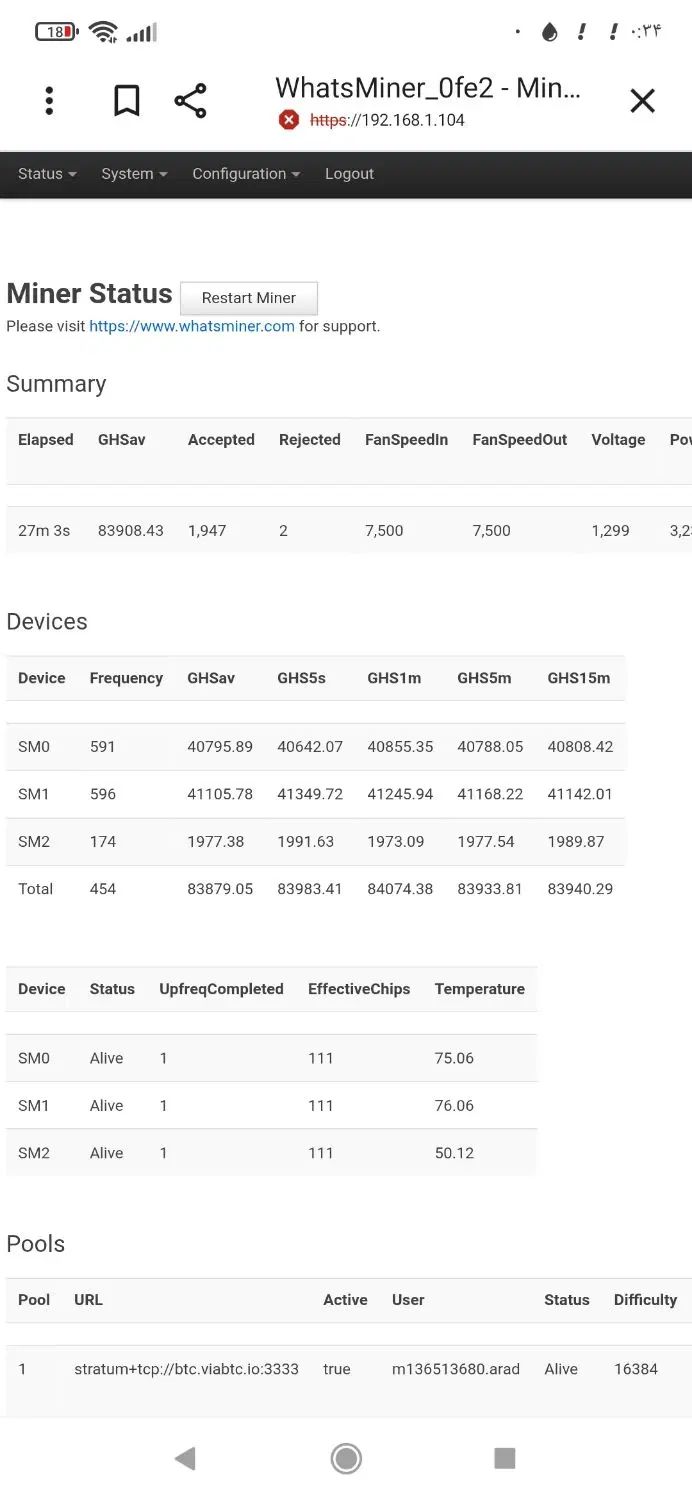Tap the Wi-Fi icon in status bar

pos(103,32)
